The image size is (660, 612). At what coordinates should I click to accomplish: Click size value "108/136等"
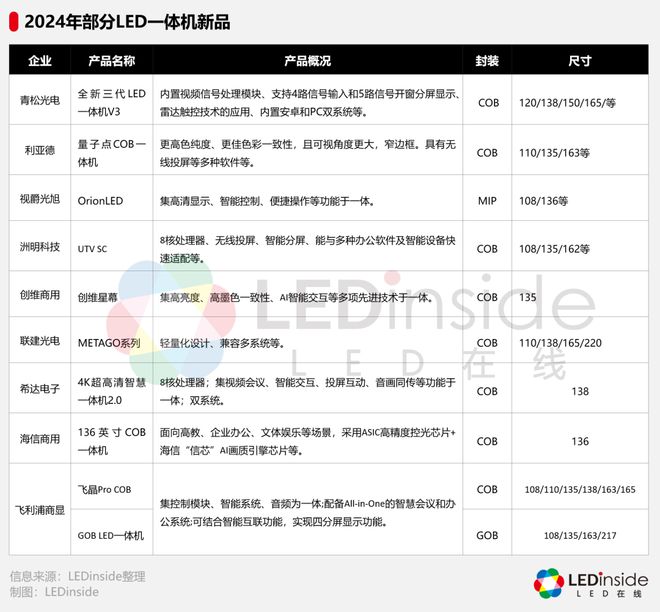pyautogui.click(x=543, y=201)
